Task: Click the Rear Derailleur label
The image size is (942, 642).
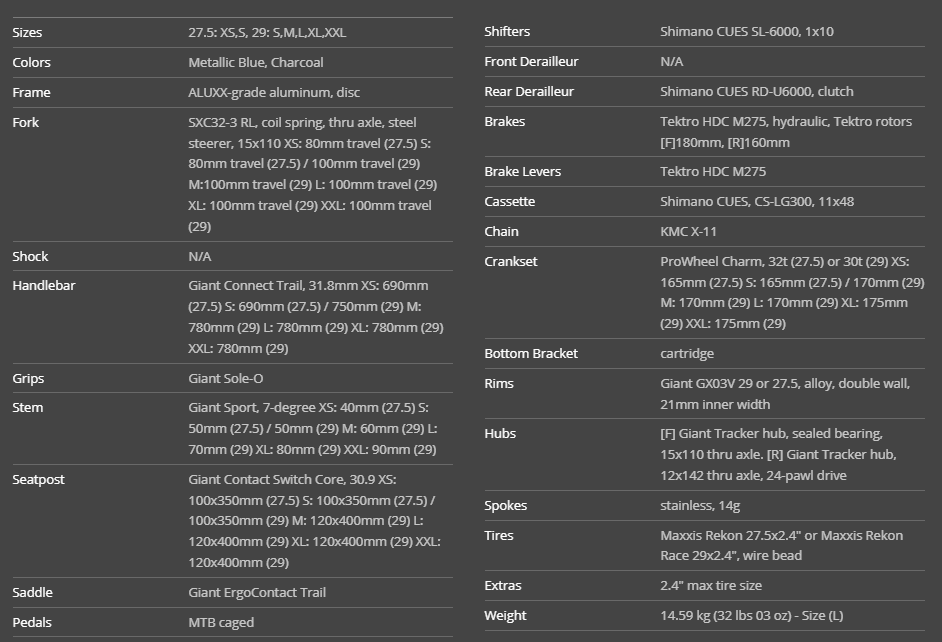Action: pos(529,91)
